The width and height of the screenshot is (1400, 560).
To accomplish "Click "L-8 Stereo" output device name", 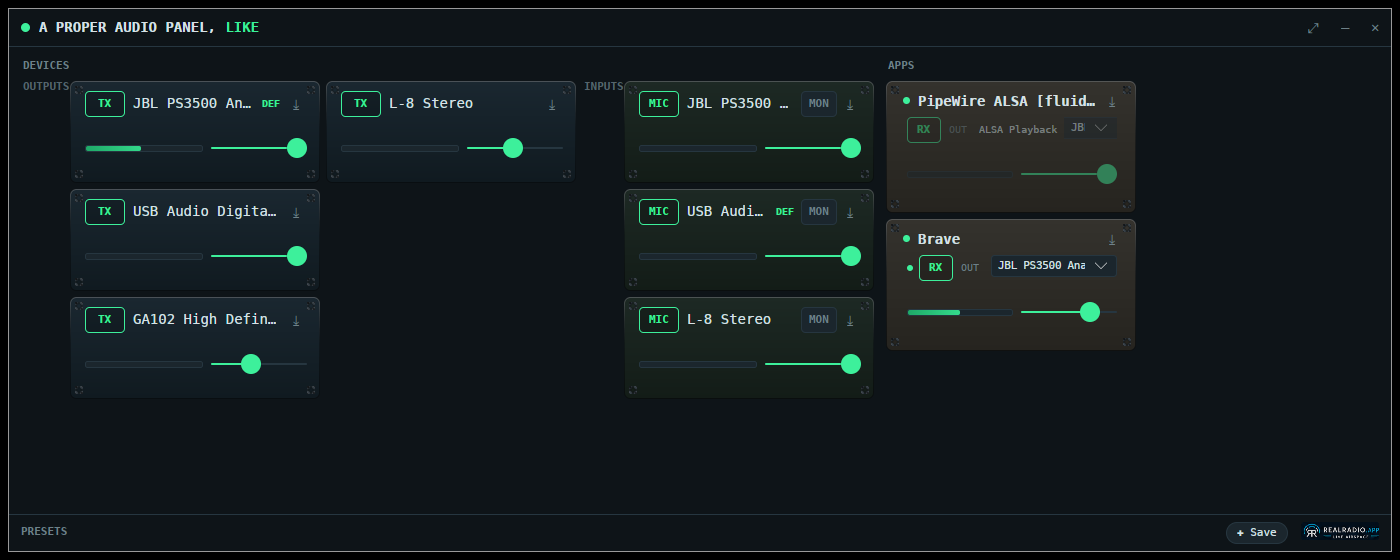I will click(431, 104).
